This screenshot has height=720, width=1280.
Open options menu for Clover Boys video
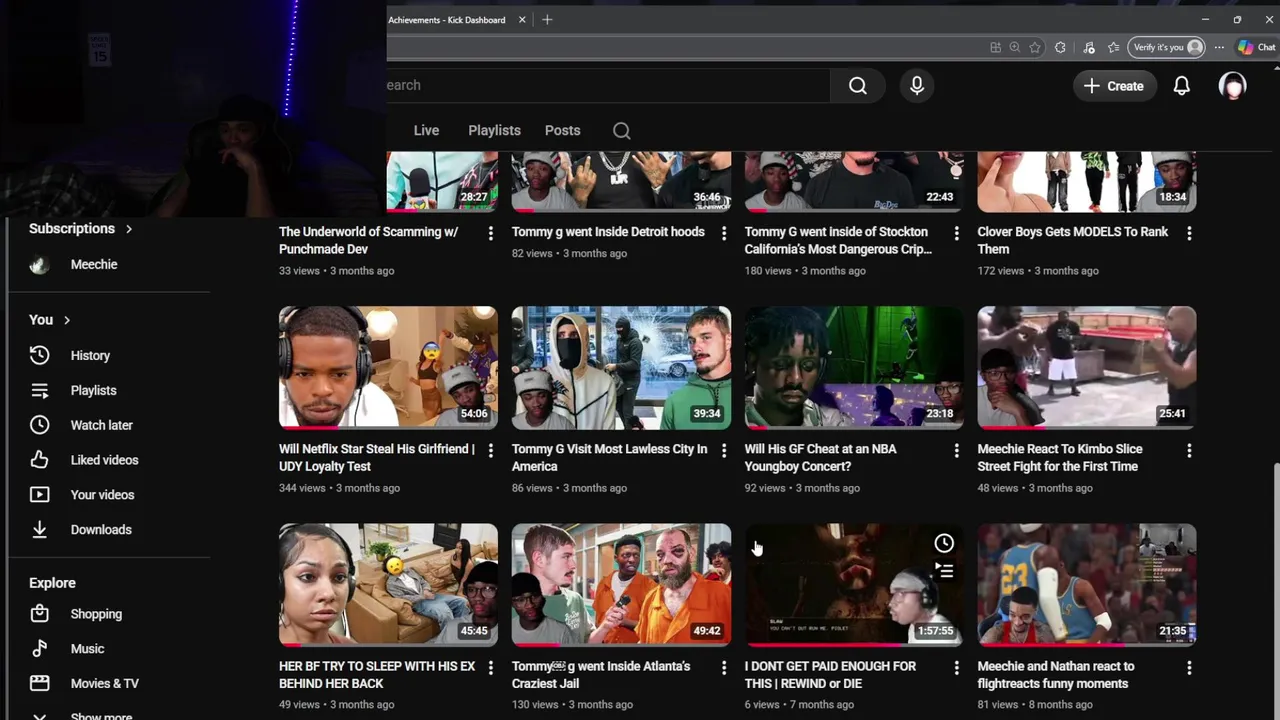tap(1189, 233)
